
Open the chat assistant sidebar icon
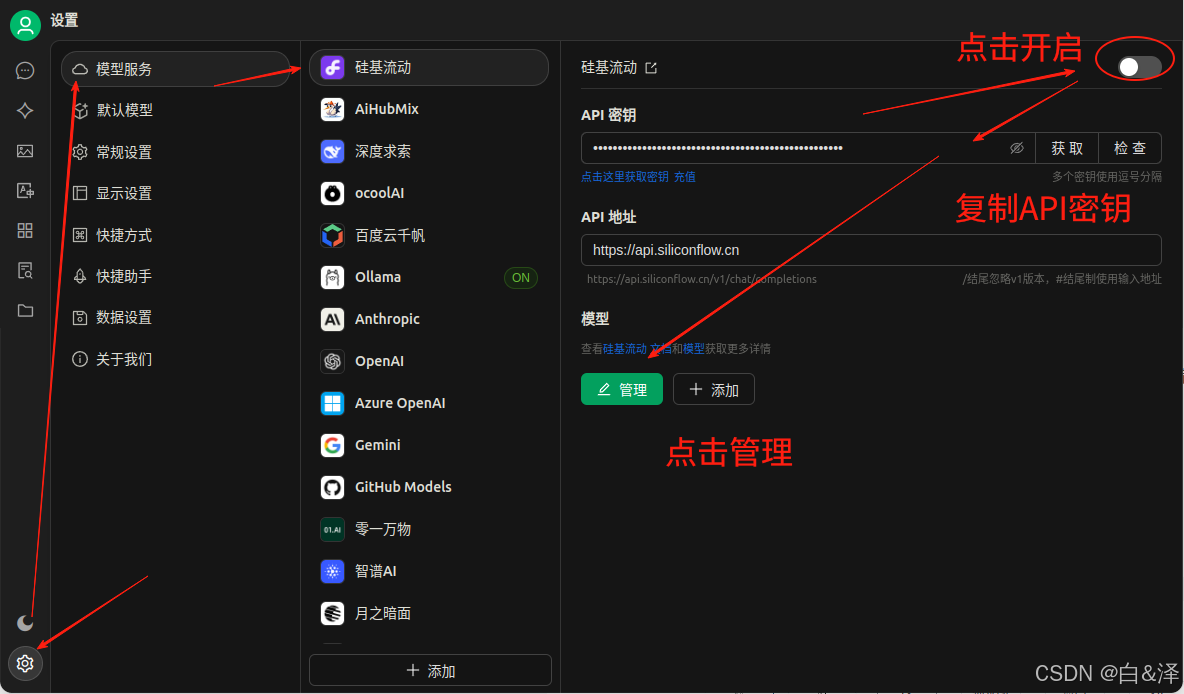[x=25, y=70]
